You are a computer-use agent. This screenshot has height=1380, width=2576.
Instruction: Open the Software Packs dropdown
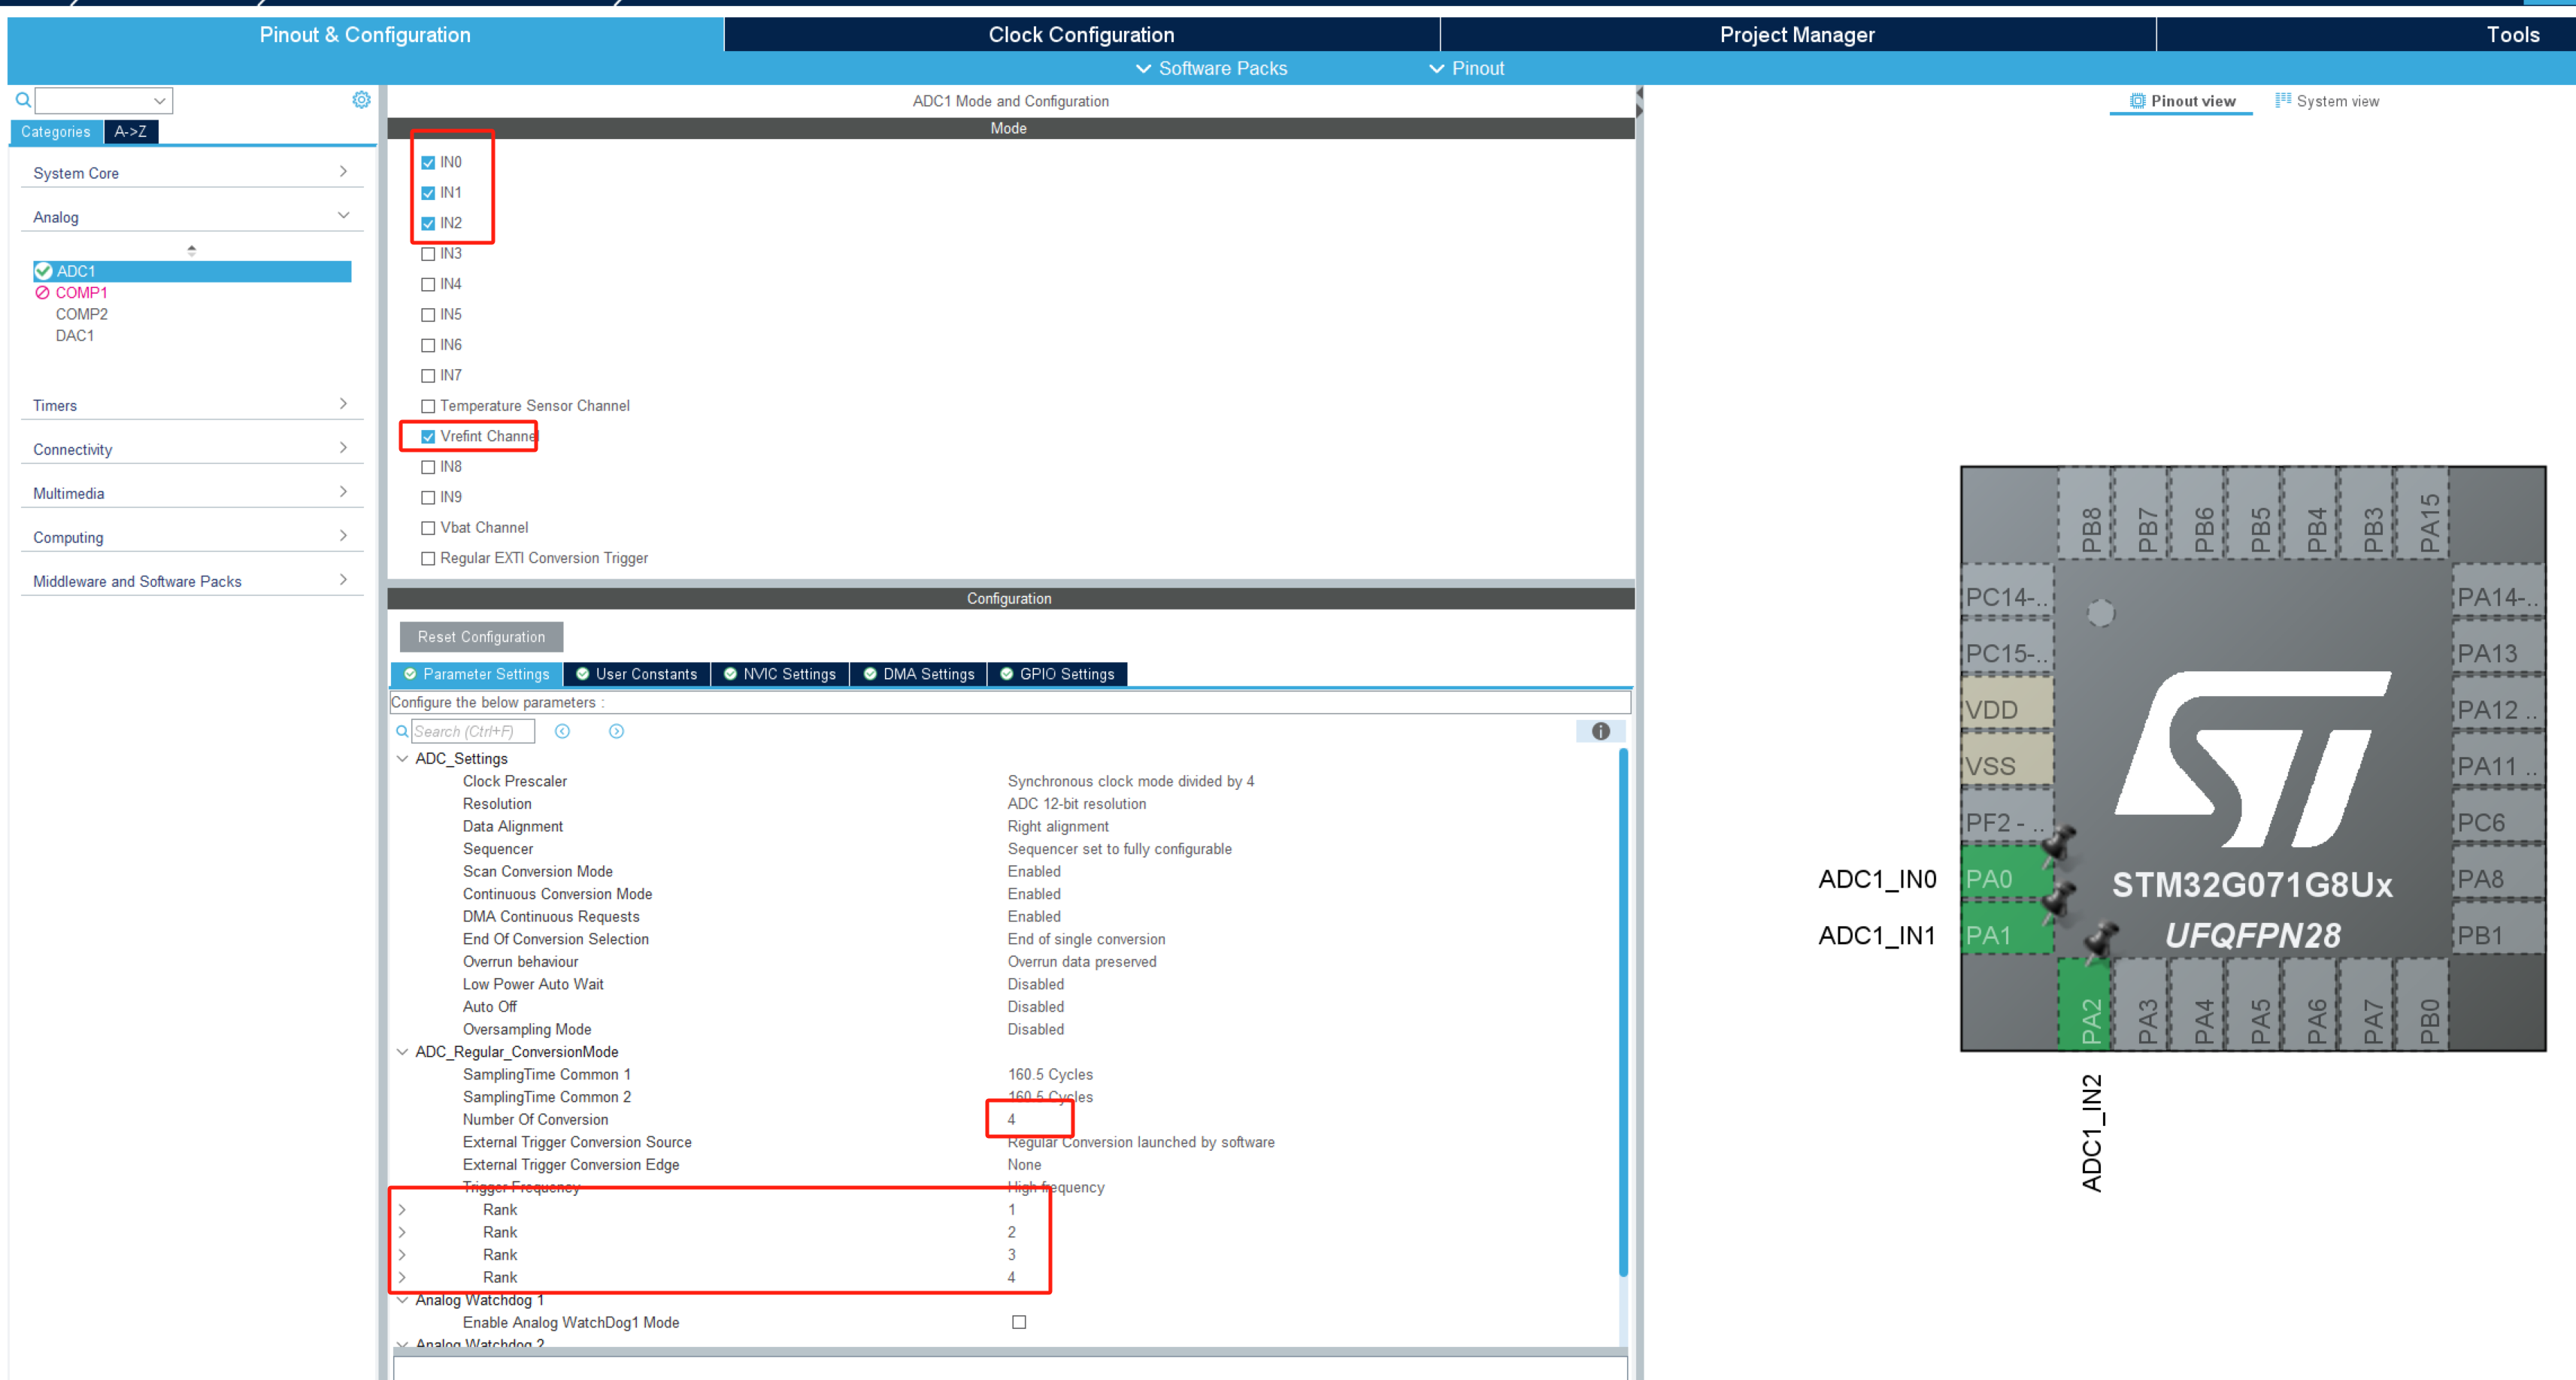pyautogui.click(x=1211, y=68)
